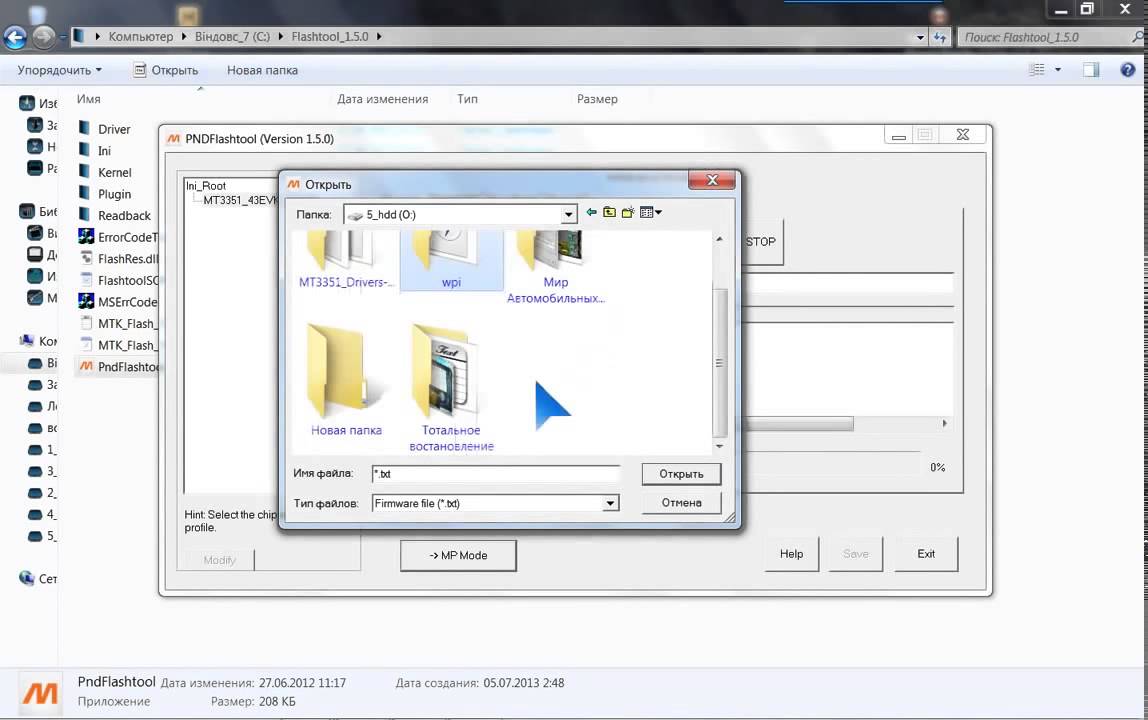The width and height of the screenshot is (1148, 720).
Task: Click Flashtool_1.5.0 breadcrumb
Action: [329, 37]
